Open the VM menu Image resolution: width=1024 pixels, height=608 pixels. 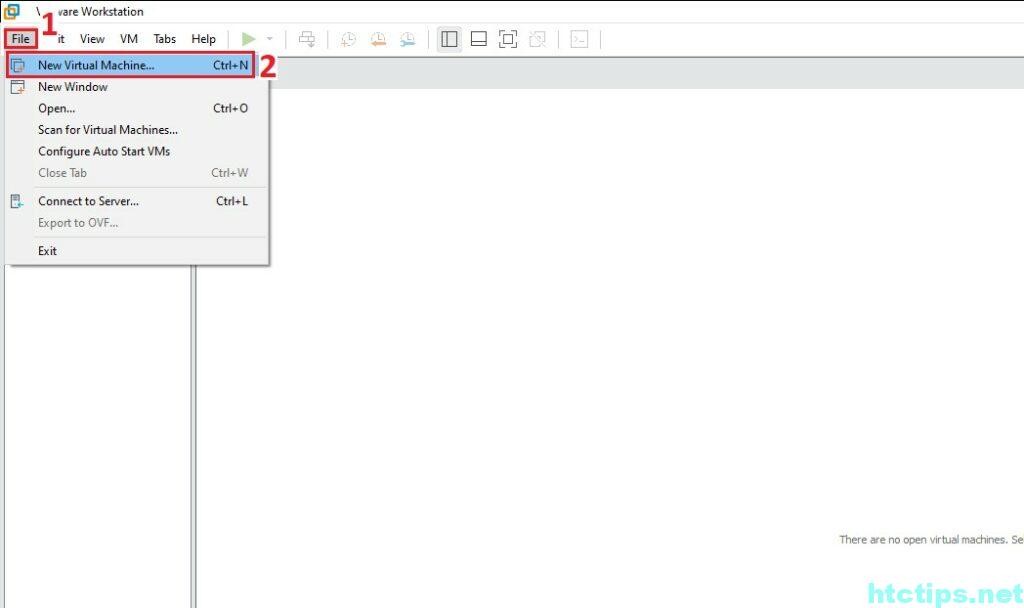tap(129, 39)
